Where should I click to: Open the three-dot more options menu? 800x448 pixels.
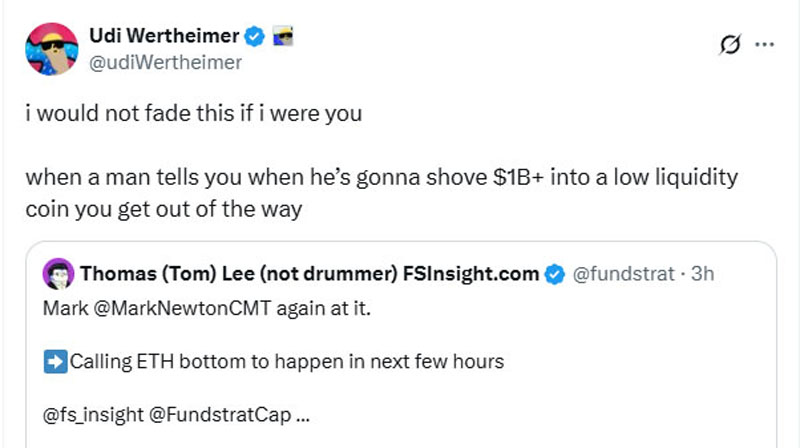765,44
